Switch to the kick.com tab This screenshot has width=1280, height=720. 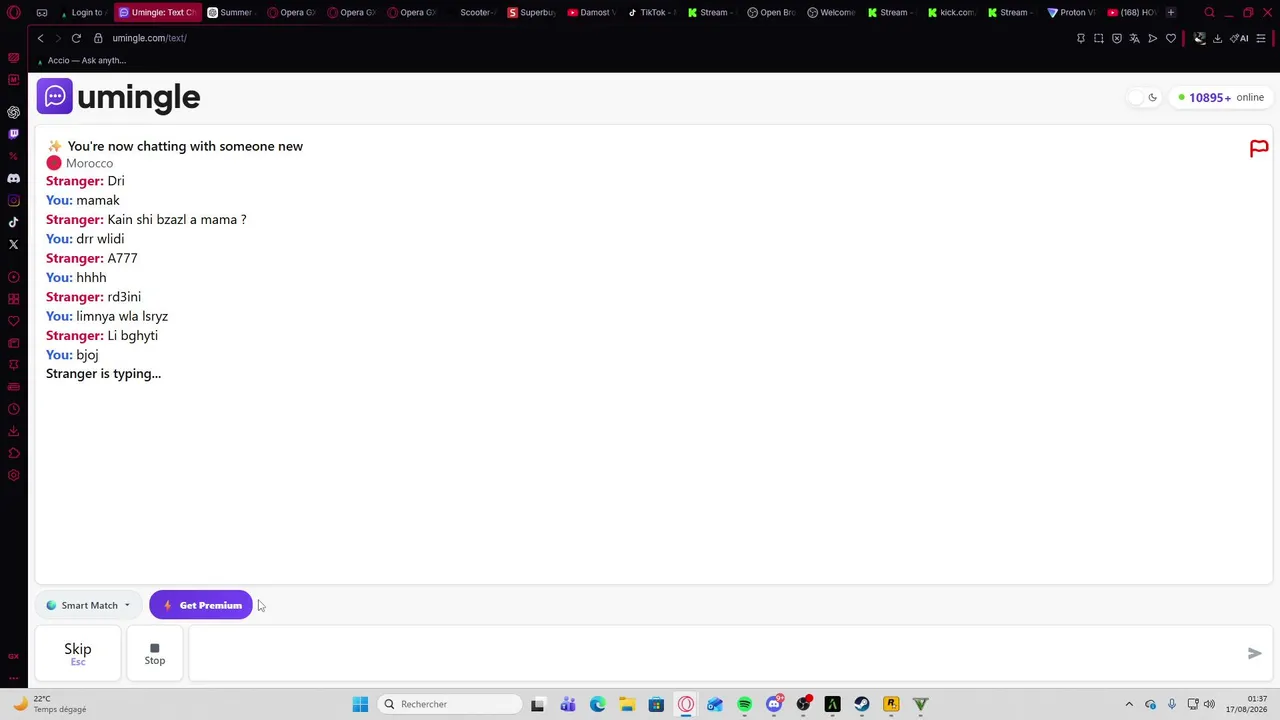point(951,13)
